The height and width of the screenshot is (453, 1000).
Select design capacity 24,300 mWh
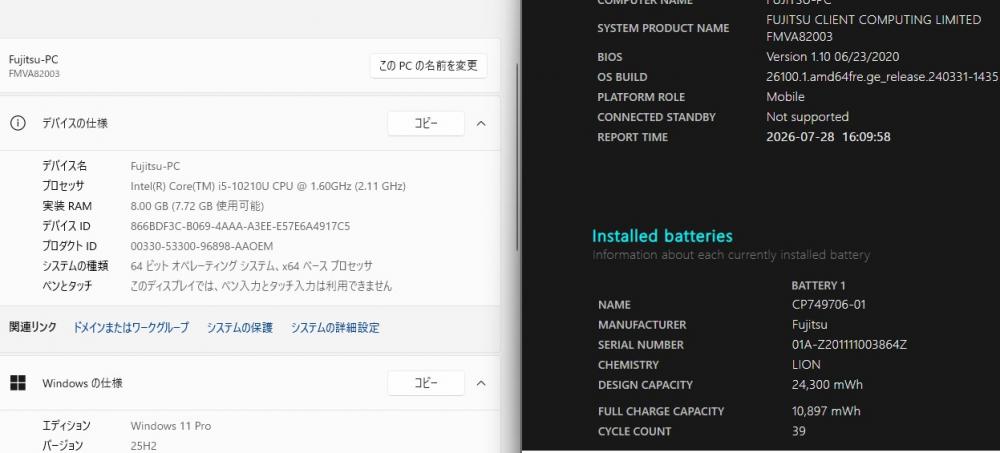pyautogui.click(x=827, y=385)
